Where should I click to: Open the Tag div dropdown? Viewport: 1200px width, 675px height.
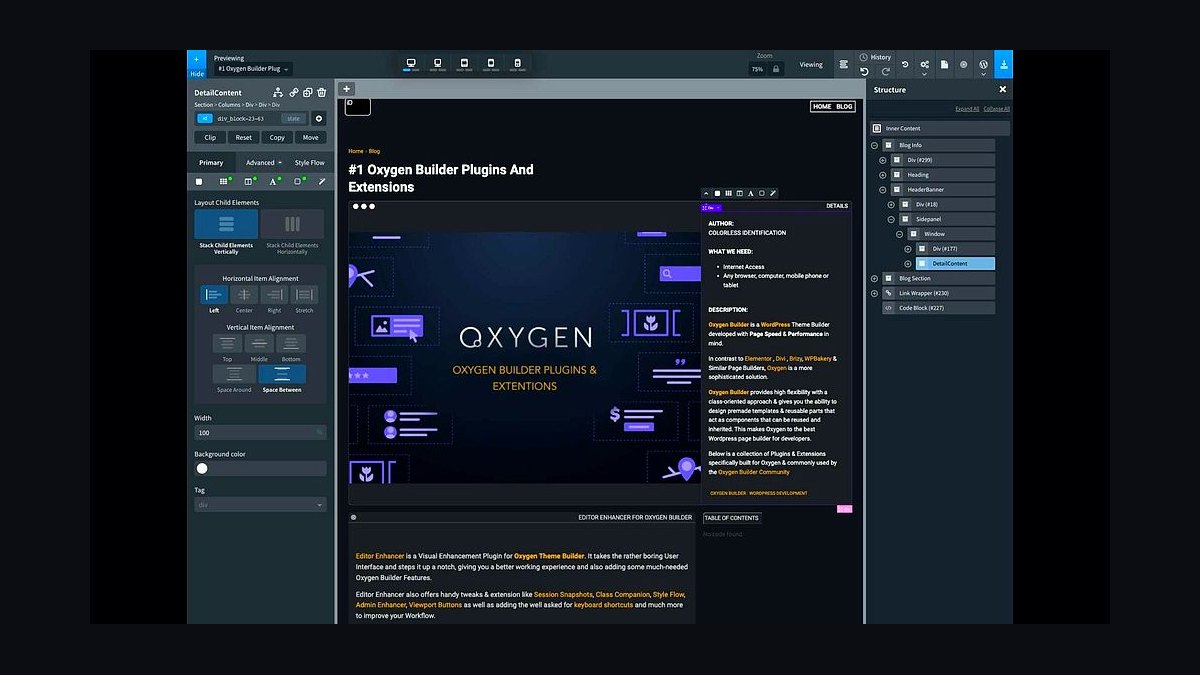pyautogui.click(x=260, y=505)
